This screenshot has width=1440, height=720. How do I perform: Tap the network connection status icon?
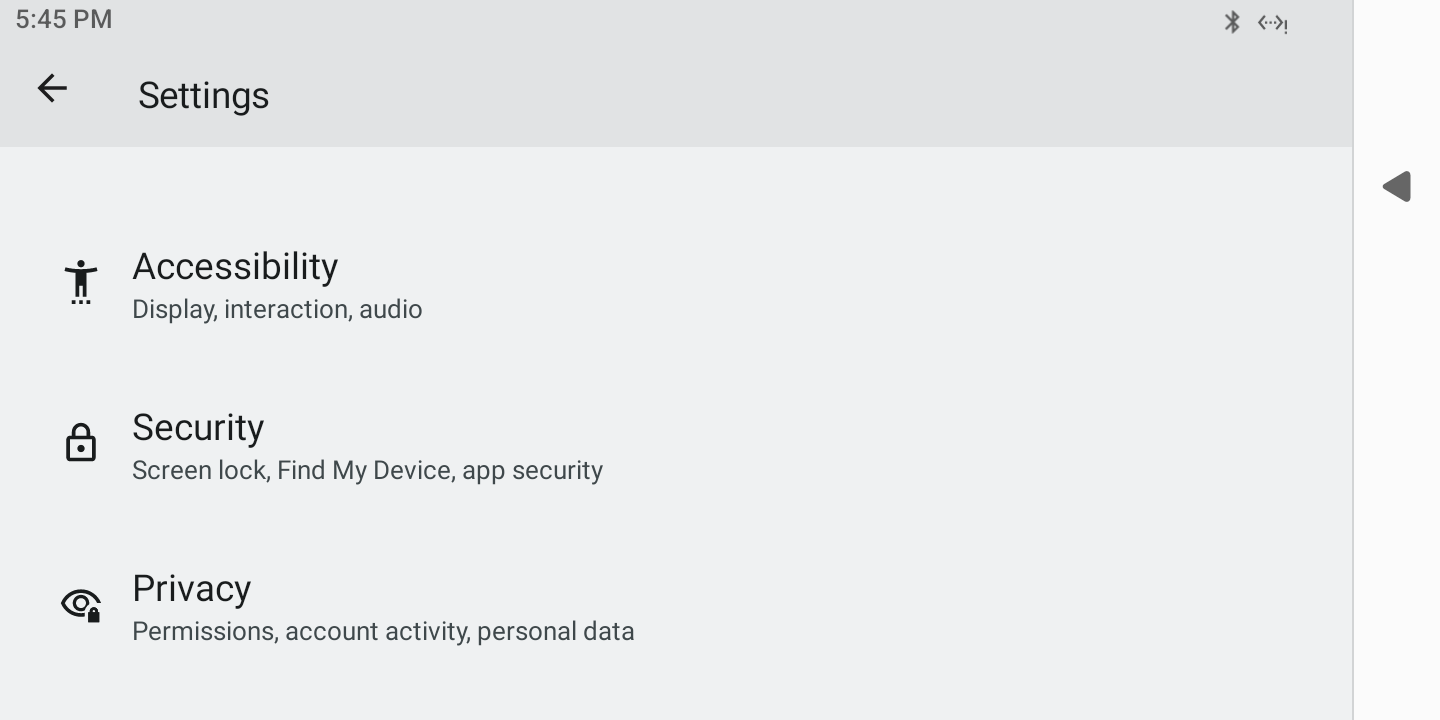[x=1272, y=23]
